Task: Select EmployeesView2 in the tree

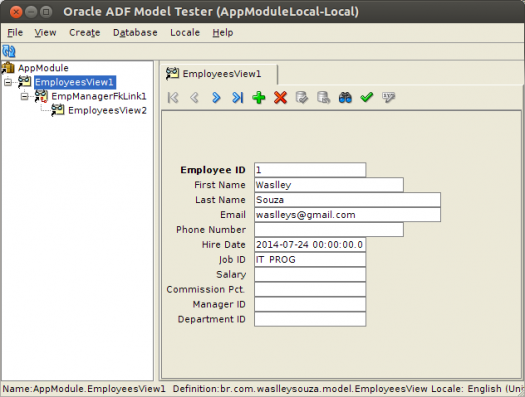Action: click(x=107, y=110)
